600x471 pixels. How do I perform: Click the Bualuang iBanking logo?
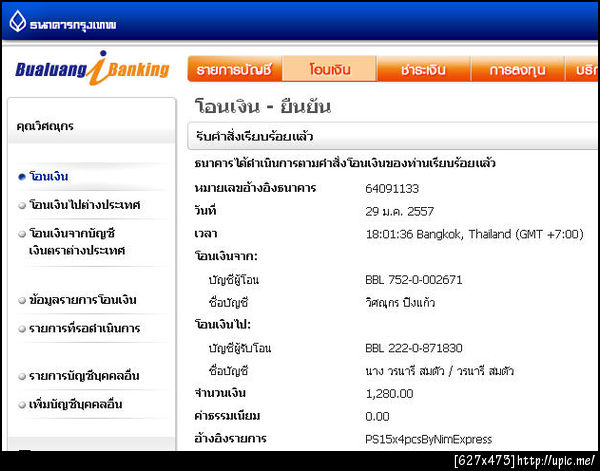pyautogui.click(x=92, y=68)
